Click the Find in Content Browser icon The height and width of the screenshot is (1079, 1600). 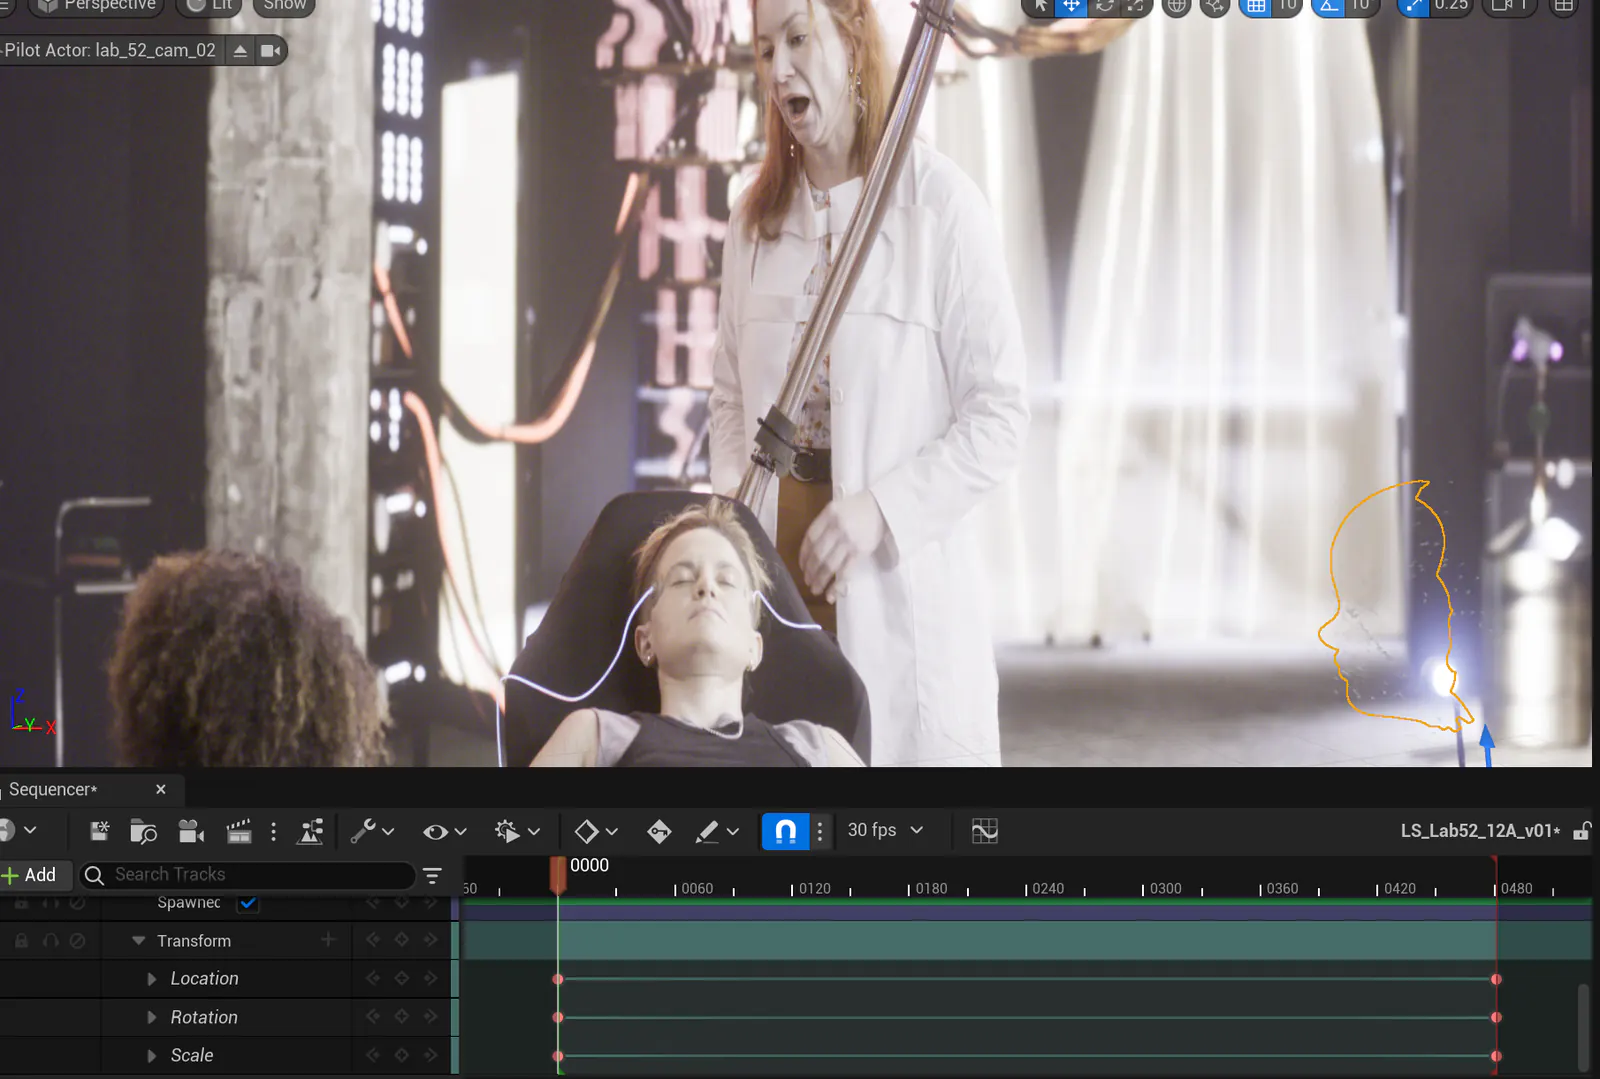[x=144, y=831]
